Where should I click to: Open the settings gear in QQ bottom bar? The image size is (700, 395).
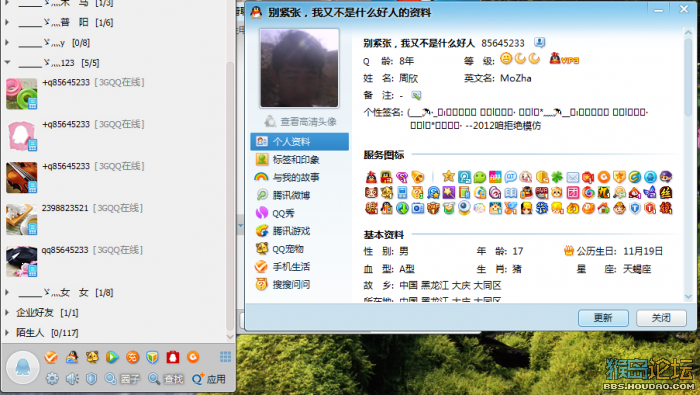[x=52, y=378]
